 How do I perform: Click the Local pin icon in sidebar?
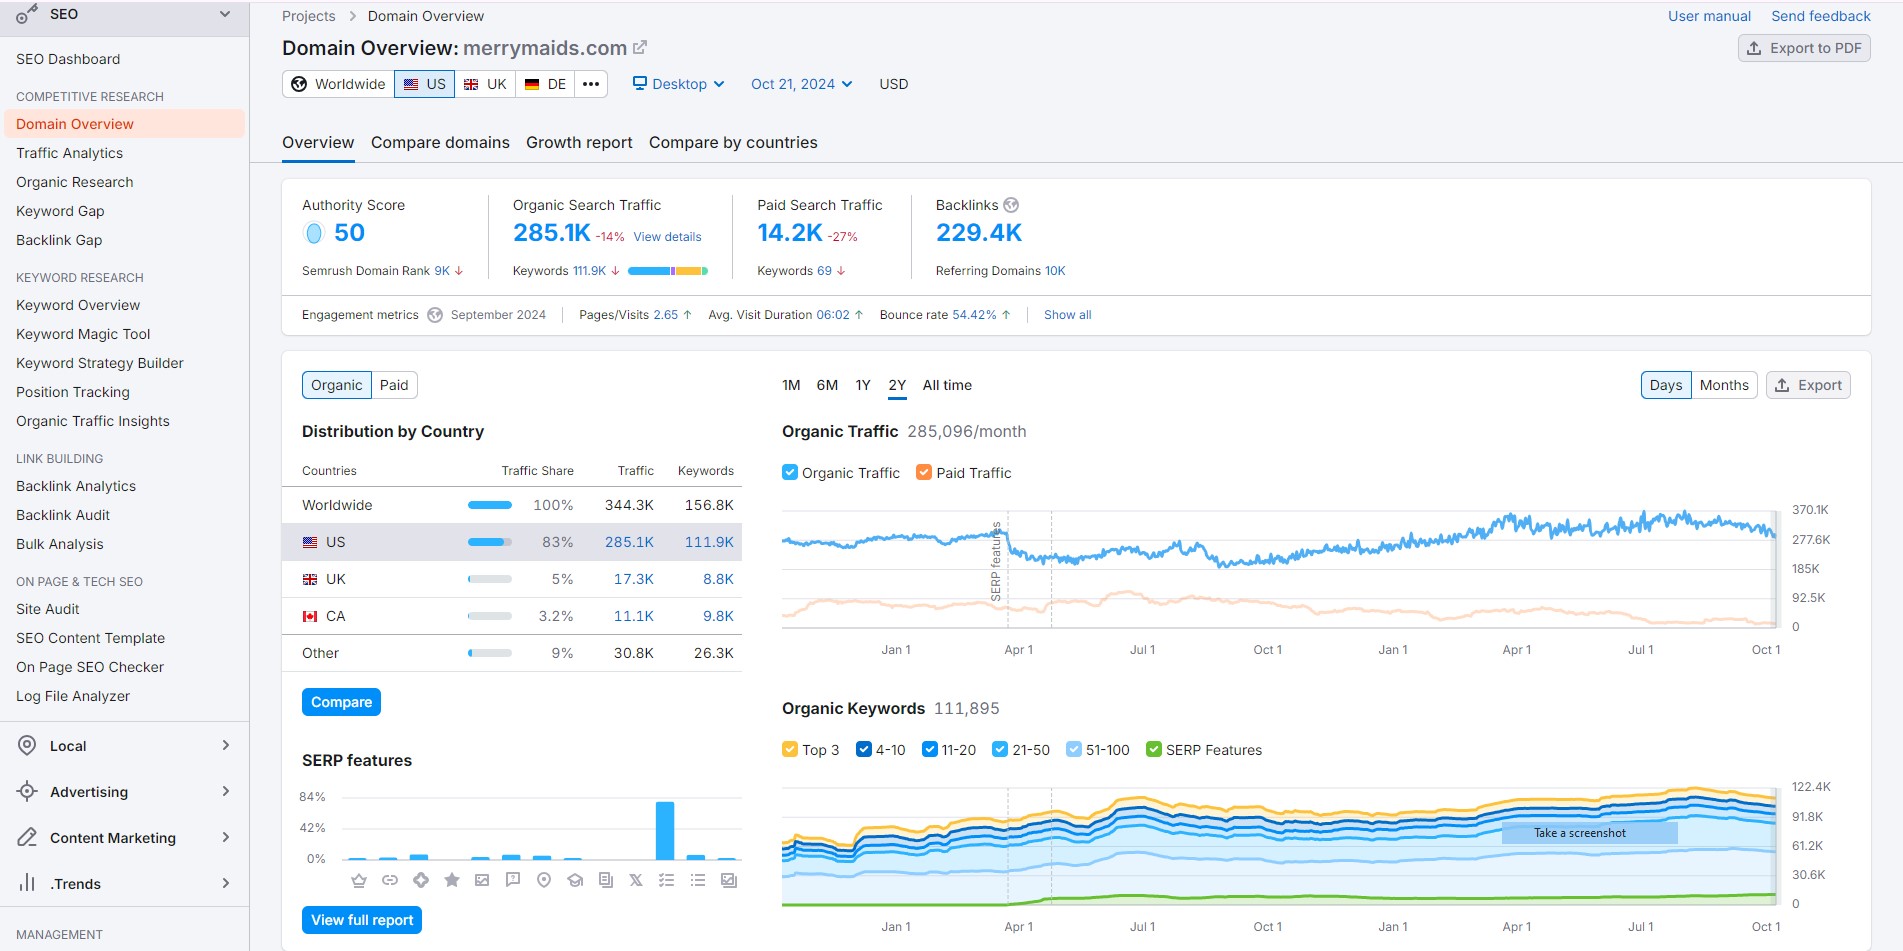coord(28,745)
